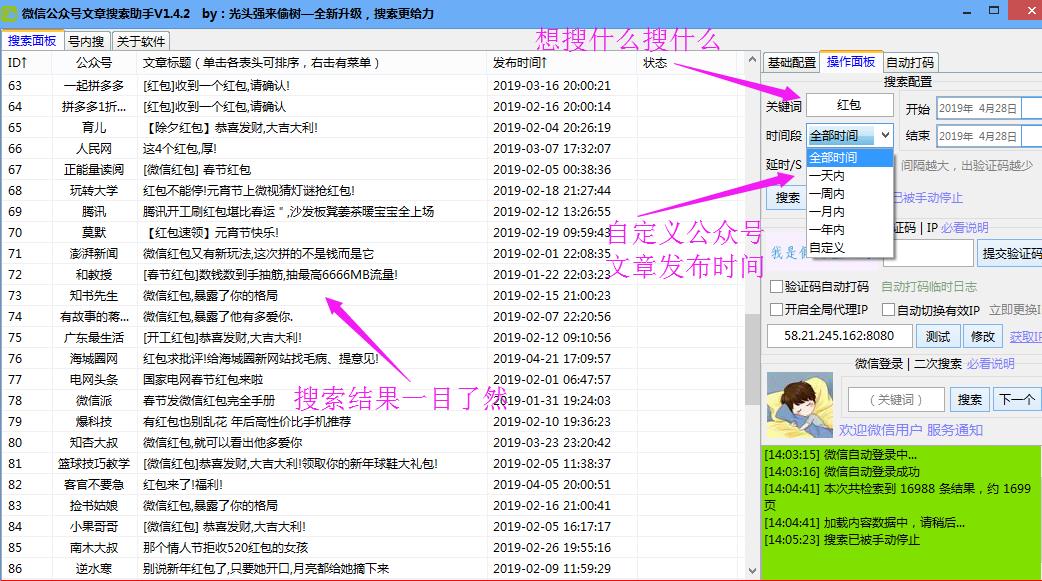This screenshot has height=581, width=1042.
Task: Open the 自动打码临时日志 link
Action: [x=929, y=287]
